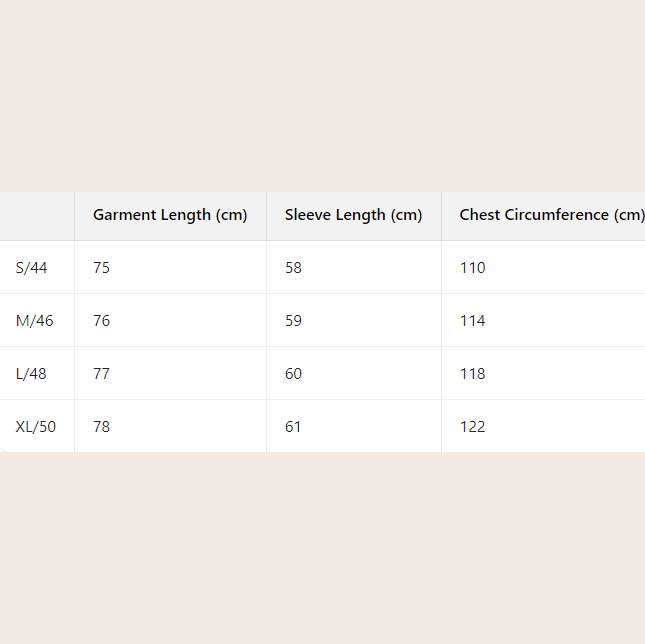Screen dimensions: 645x644
Task: Click the empty top-left header cell
Action: point(37,216)
